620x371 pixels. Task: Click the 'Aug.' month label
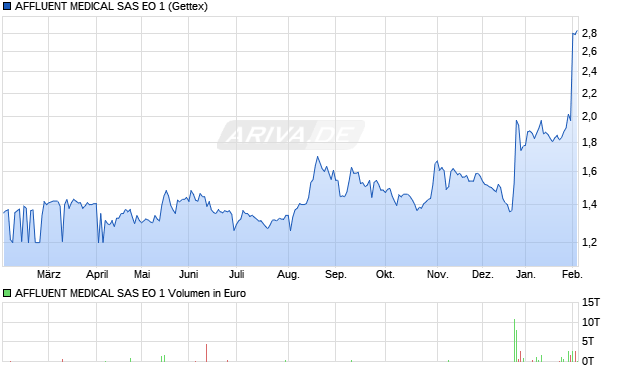click(288, 274)
